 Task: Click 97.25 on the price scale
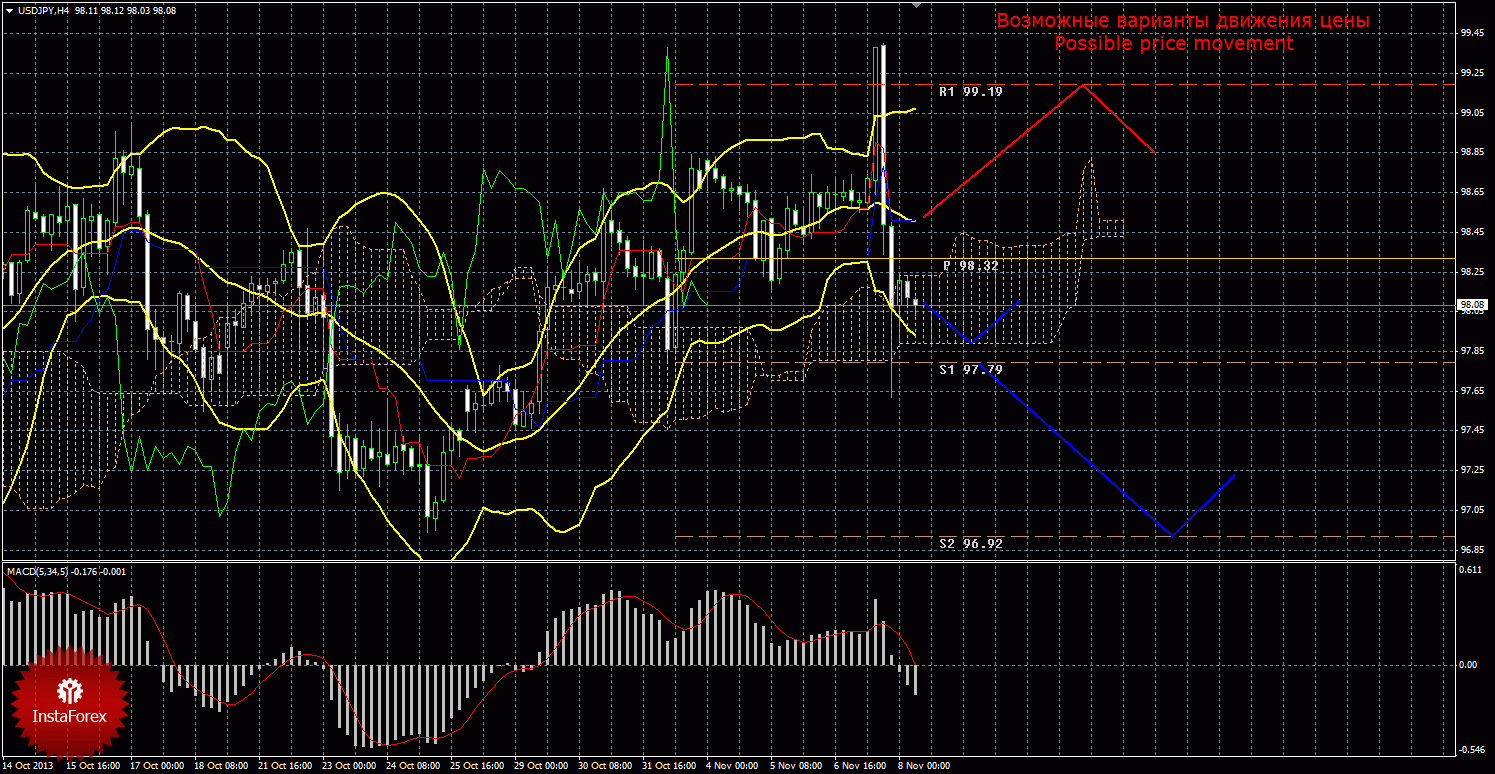(x=1472, y=470)
